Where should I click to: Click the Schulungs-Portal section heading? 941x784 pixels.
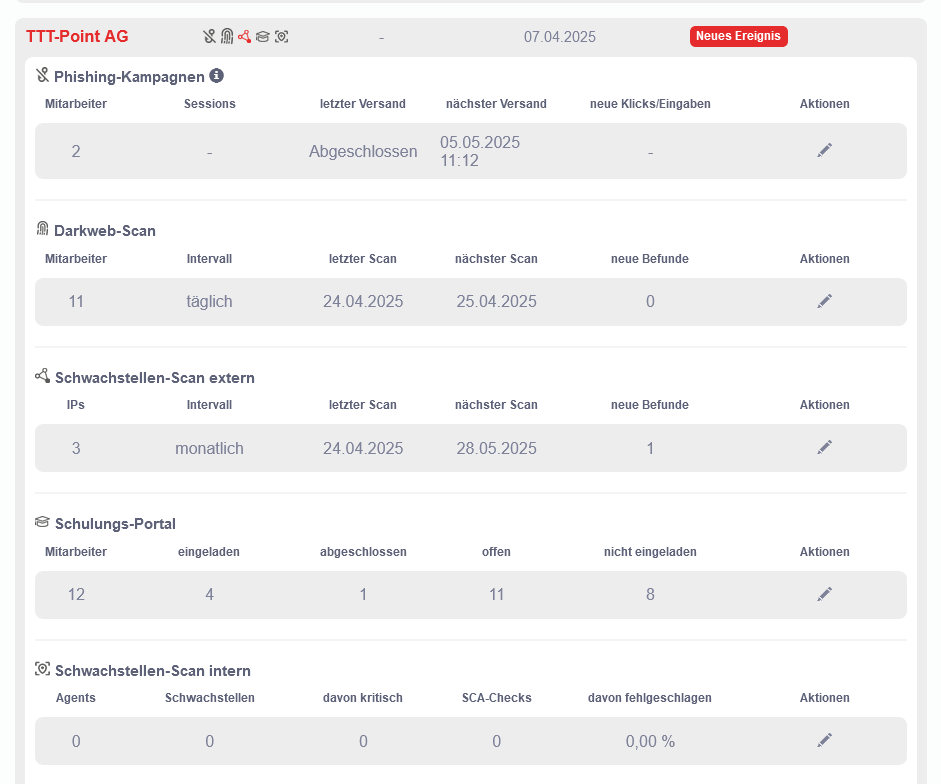tap(115, 524)
